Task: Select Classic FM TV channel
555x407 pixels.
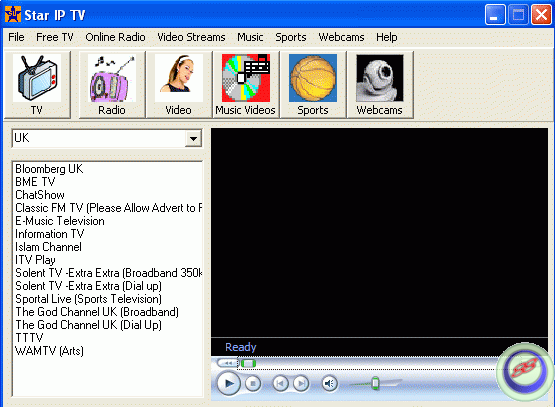Action: tap(108, 208)
